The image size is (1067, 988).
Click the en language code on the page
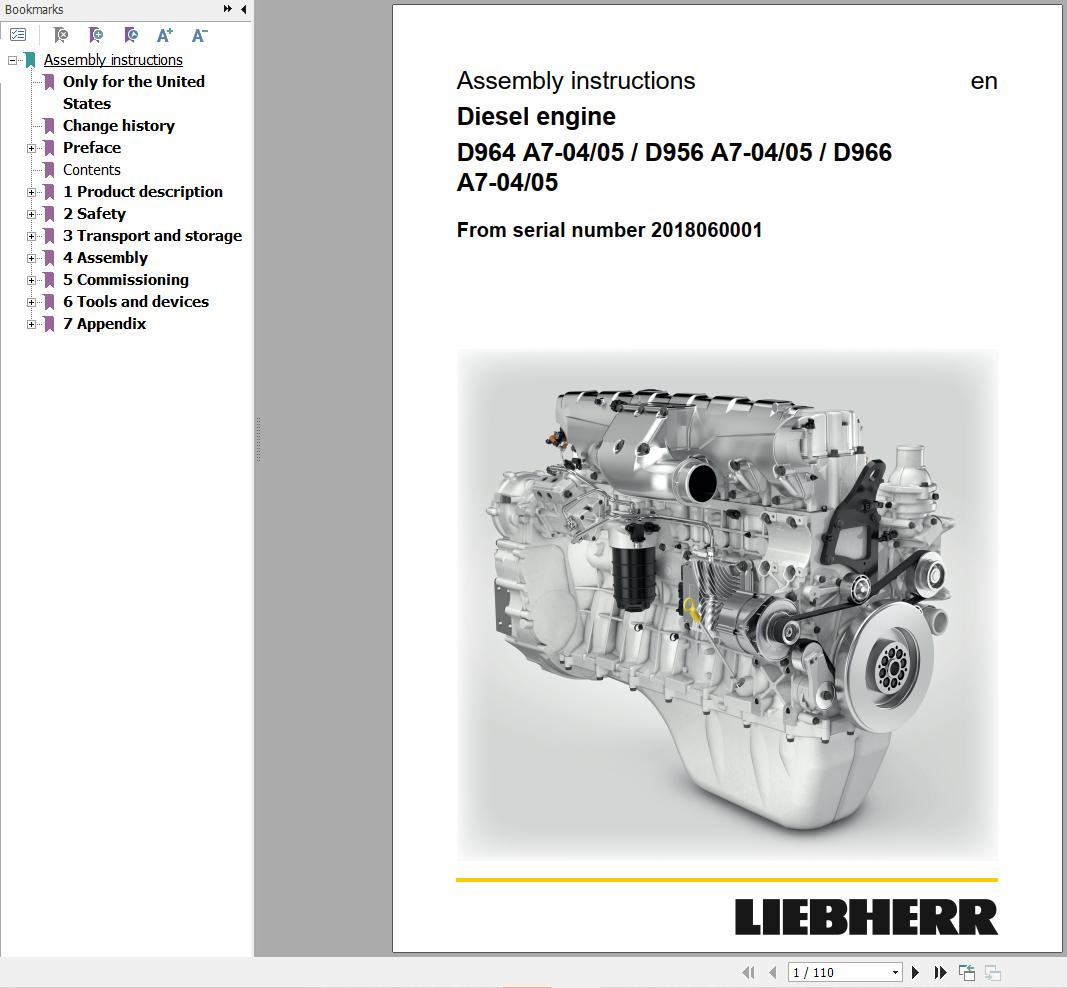coord(984,81)
